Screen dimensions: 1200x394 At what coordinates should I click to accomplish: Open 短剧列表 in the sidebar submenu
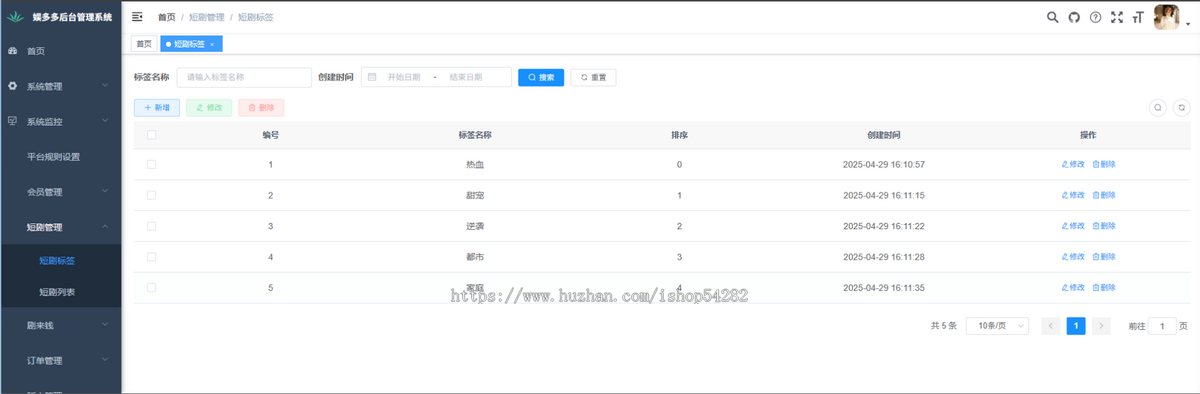pos(60,292)
